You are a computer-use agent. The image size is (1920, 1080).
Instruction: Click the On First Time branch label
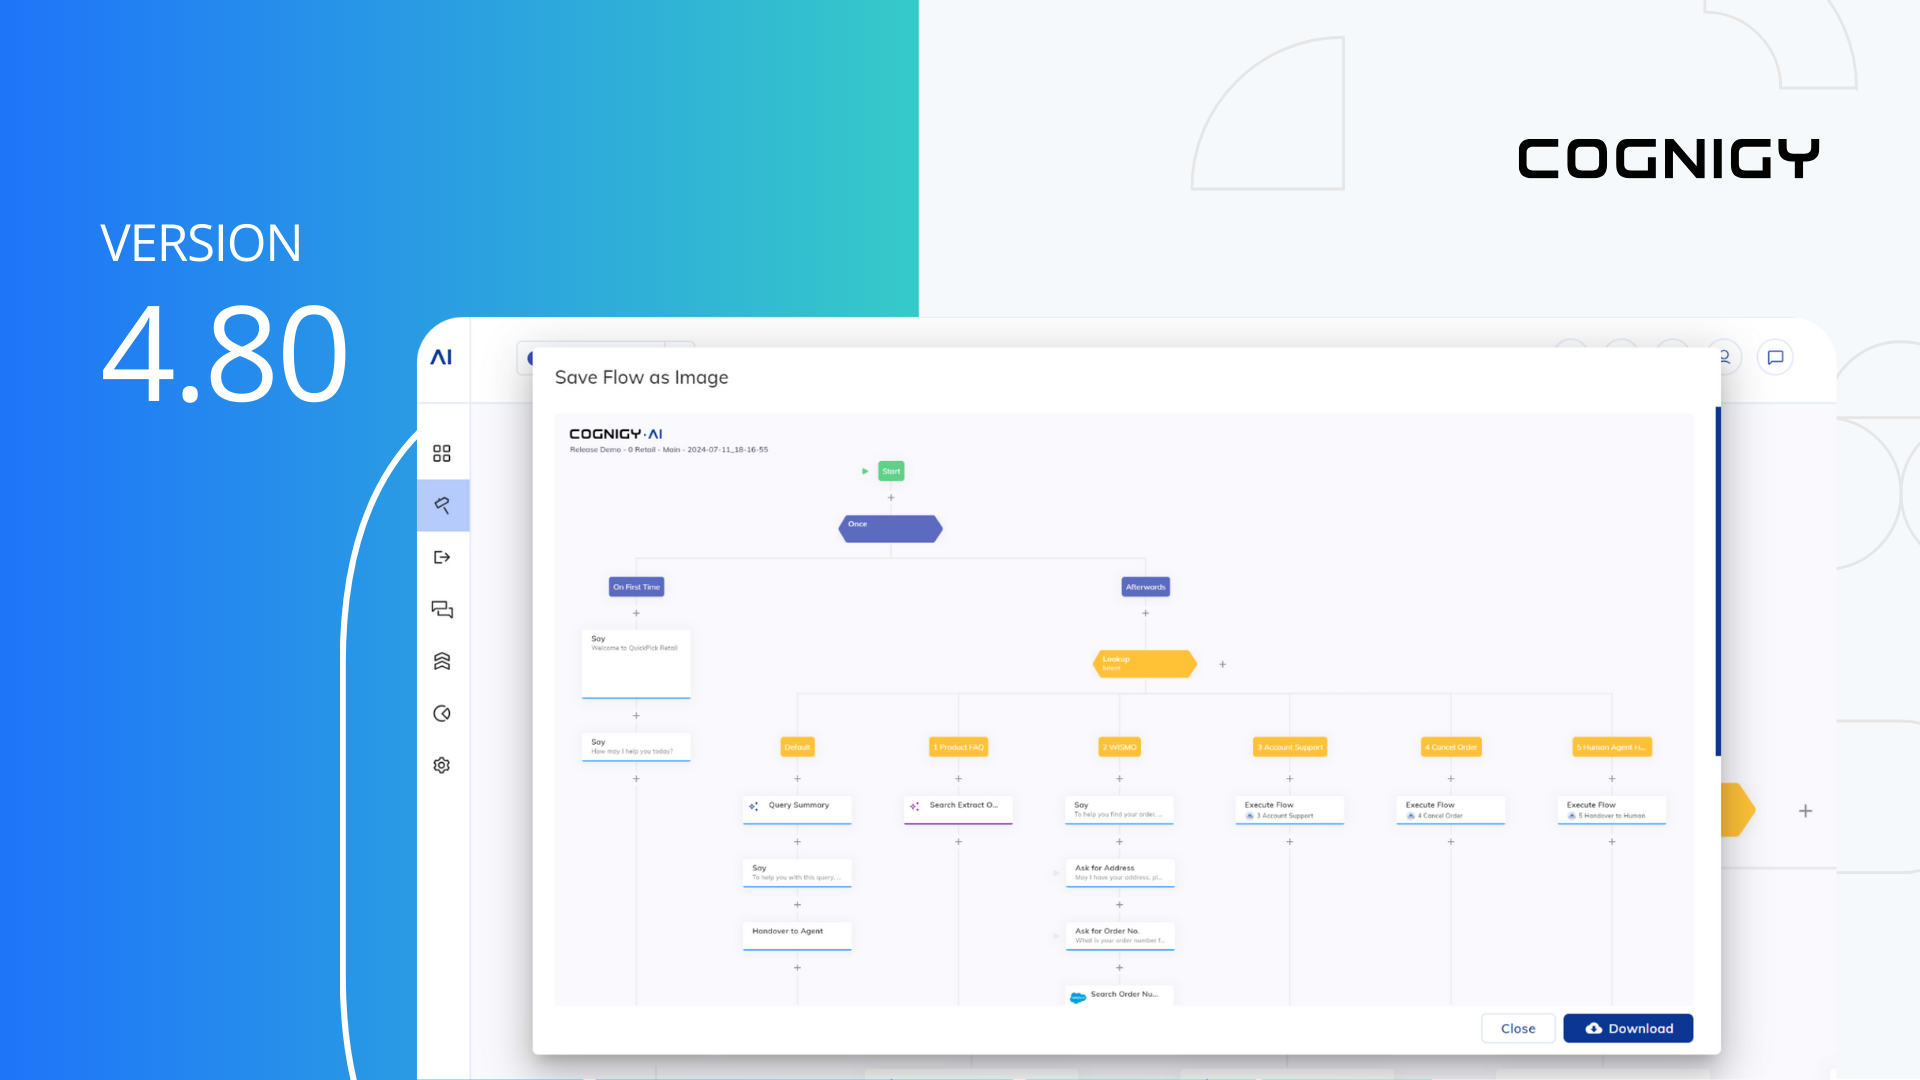635,586
